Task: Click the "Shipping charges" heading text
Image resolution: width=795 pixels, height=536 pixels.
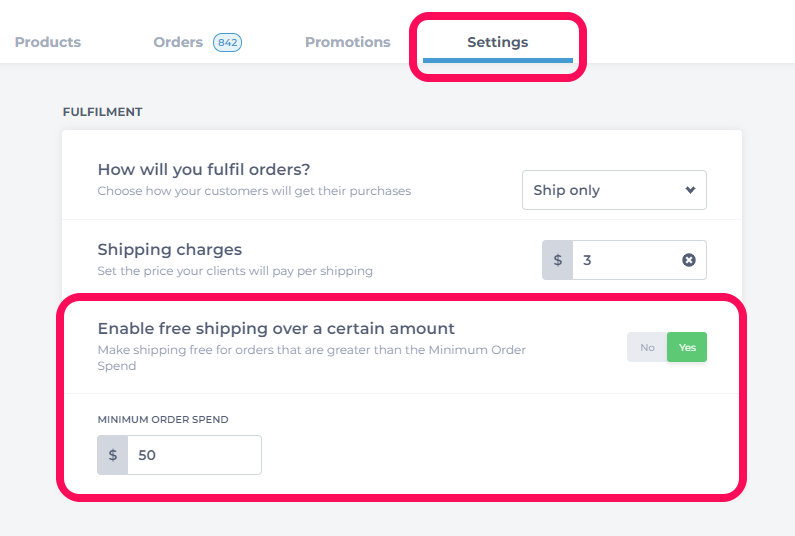Action: tap(170, 249)
